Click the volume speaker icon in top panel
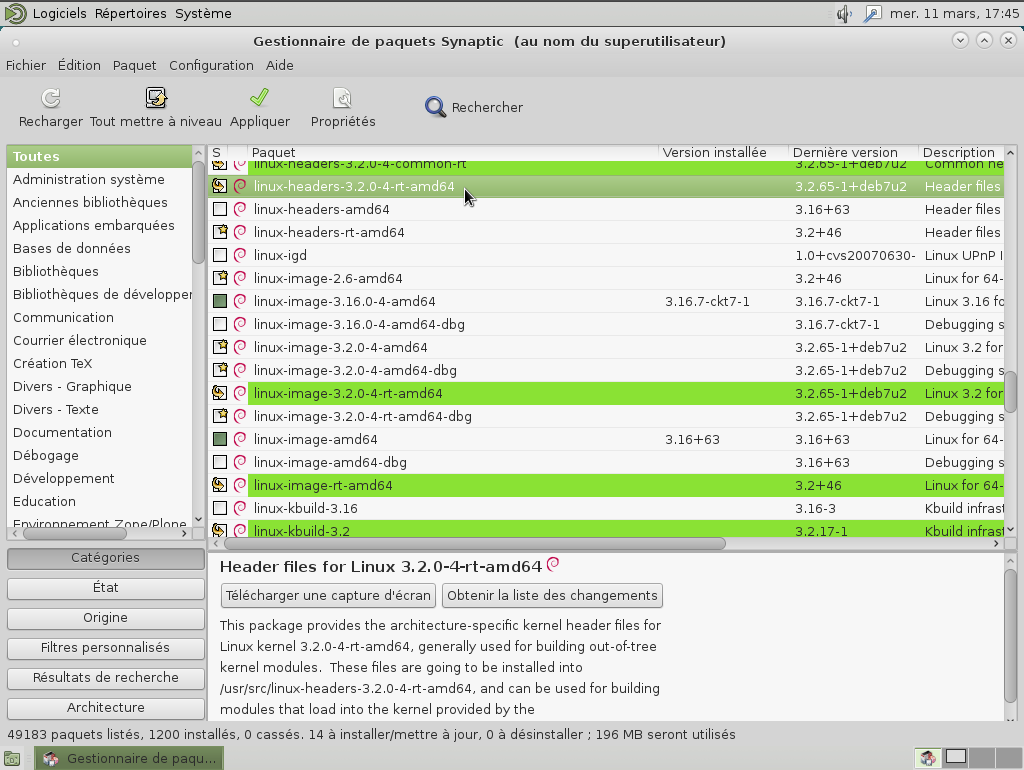Screen dimensions: 1024x770 click(x=844, y=14)
